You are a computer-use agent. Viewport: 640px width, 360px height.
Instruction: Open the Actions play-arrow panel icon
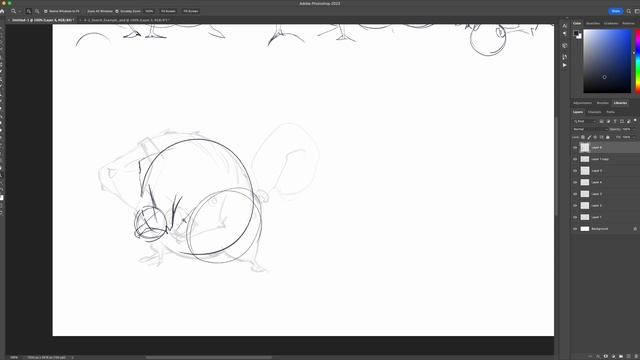click(564, 65)
